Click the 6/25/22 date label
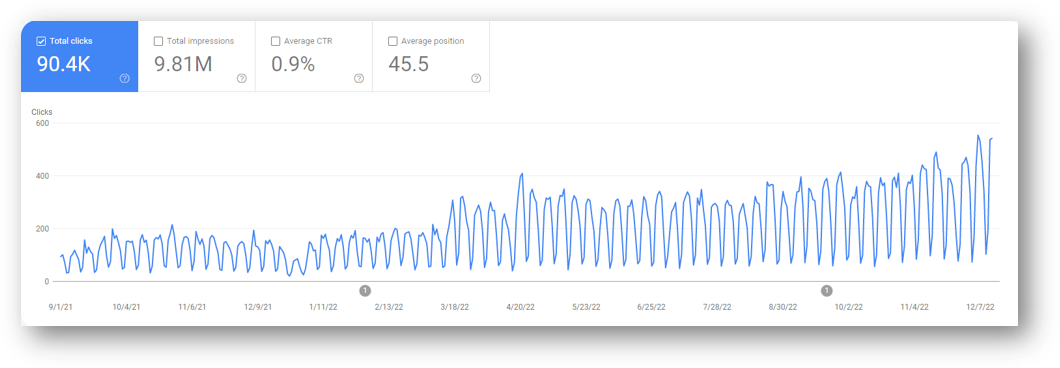This screenshot has height=368, width=1060. [x=652, y=307]
